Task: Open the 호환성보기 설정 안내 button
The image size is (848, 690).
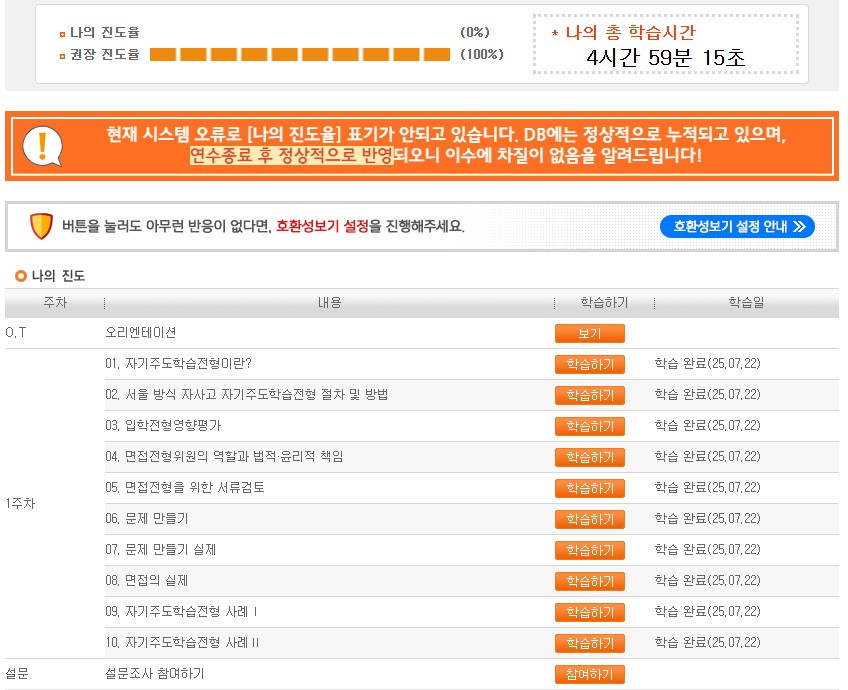Action: [737, 226]
